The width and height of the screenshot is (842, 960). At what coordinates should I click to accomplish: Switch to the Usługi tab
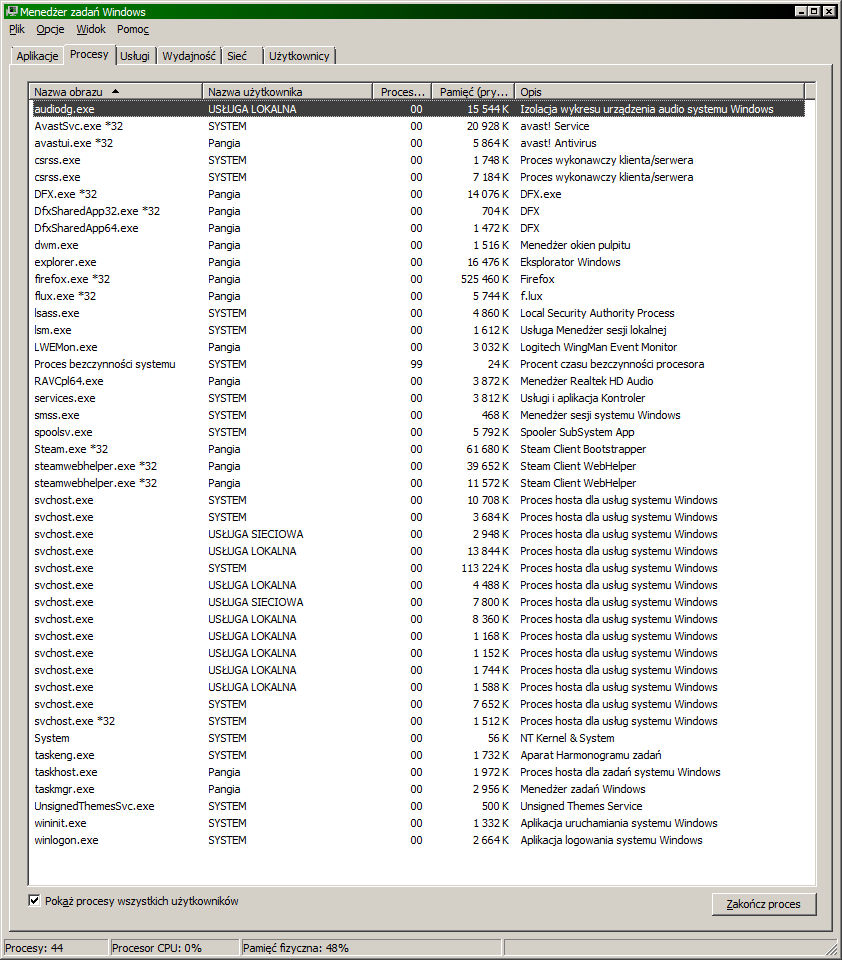click(x=135, y=56)
